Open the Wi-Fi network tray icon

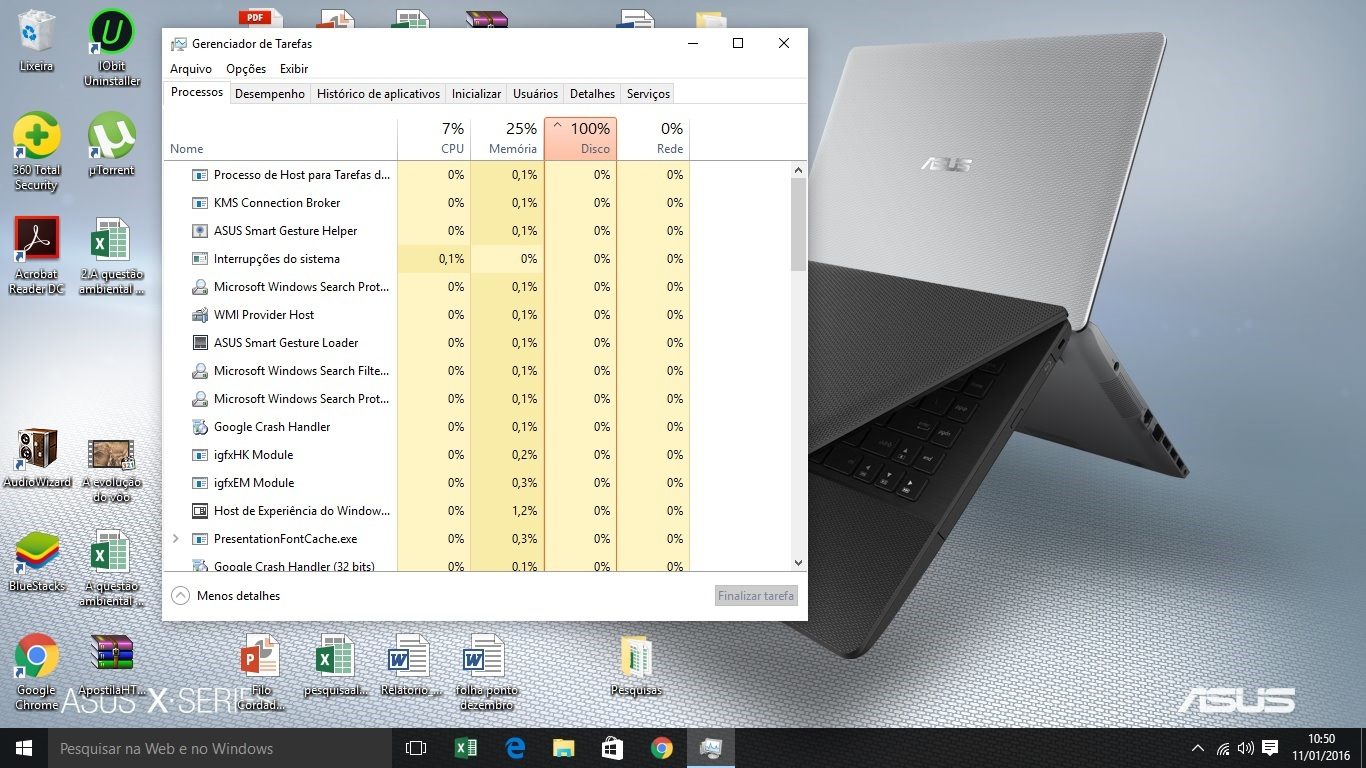[1223, 748]
